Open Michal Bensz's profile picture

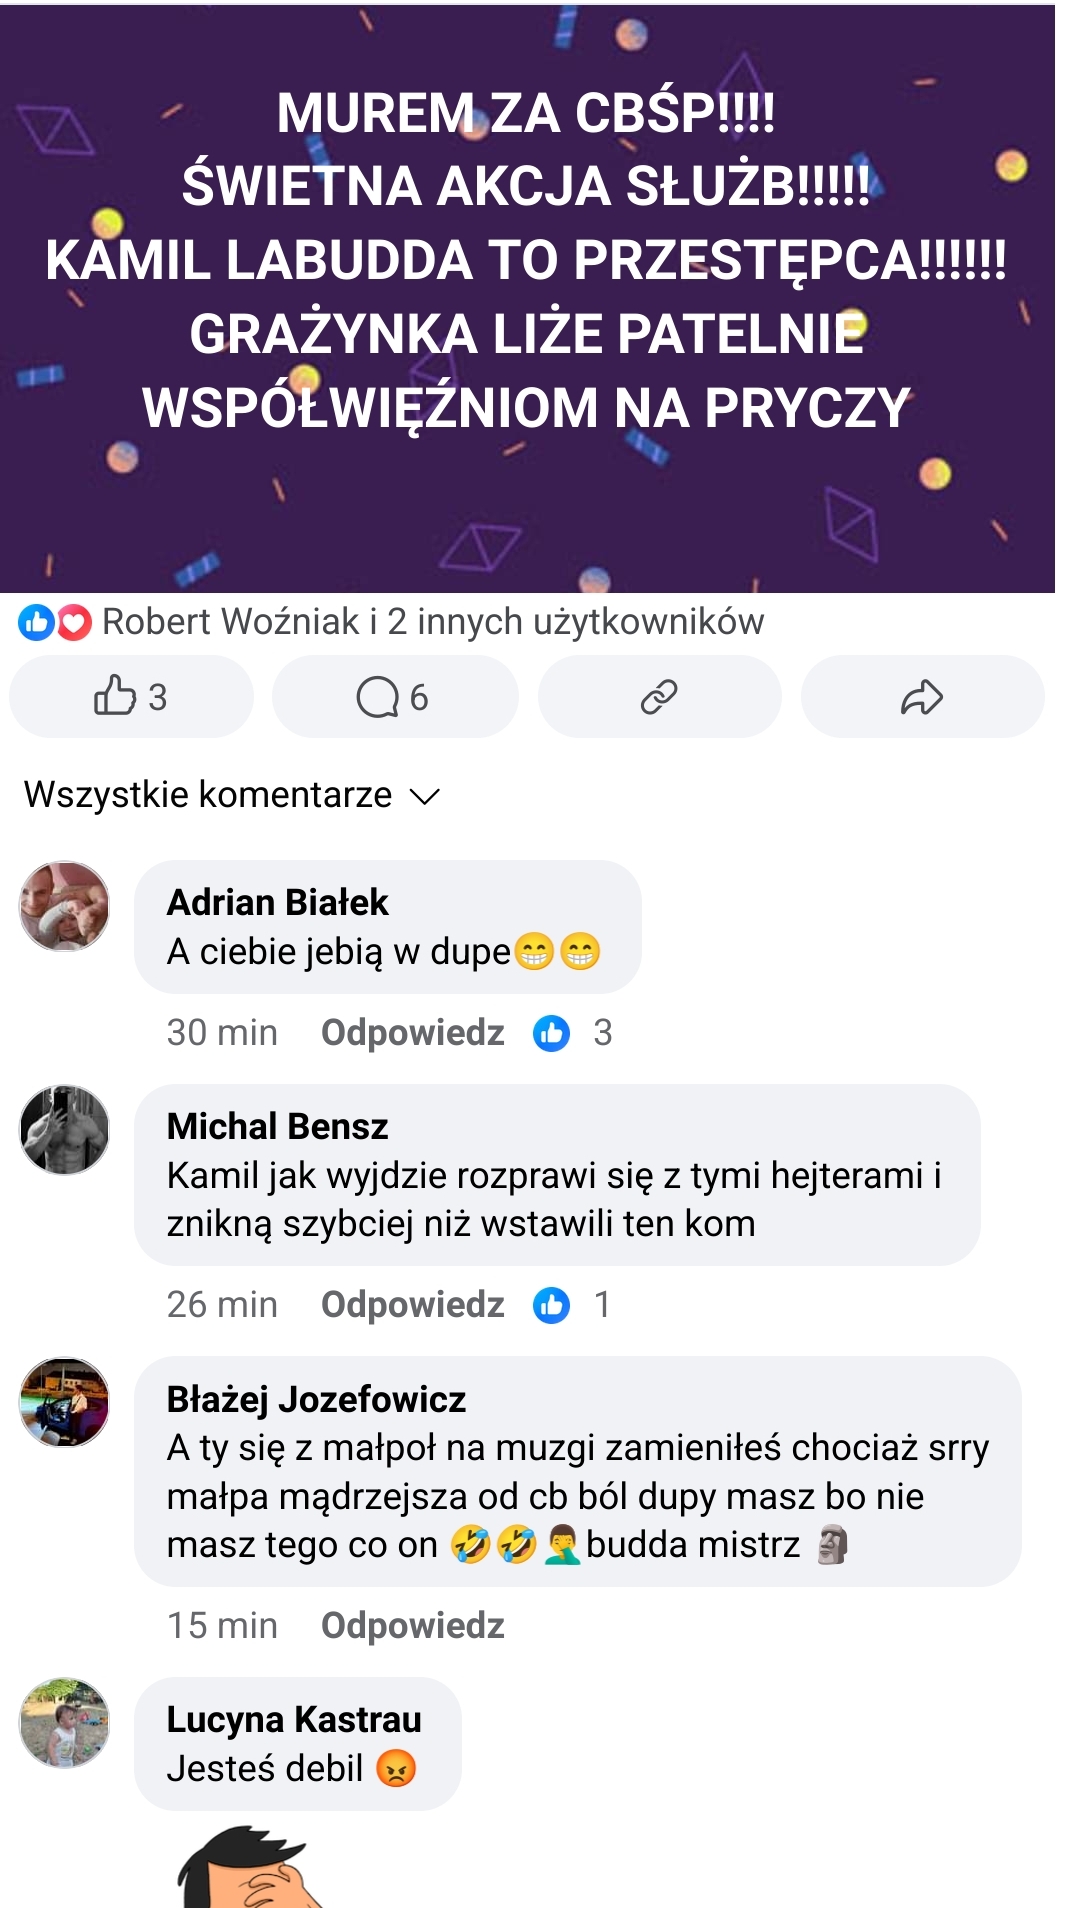tap(65, 1130)
